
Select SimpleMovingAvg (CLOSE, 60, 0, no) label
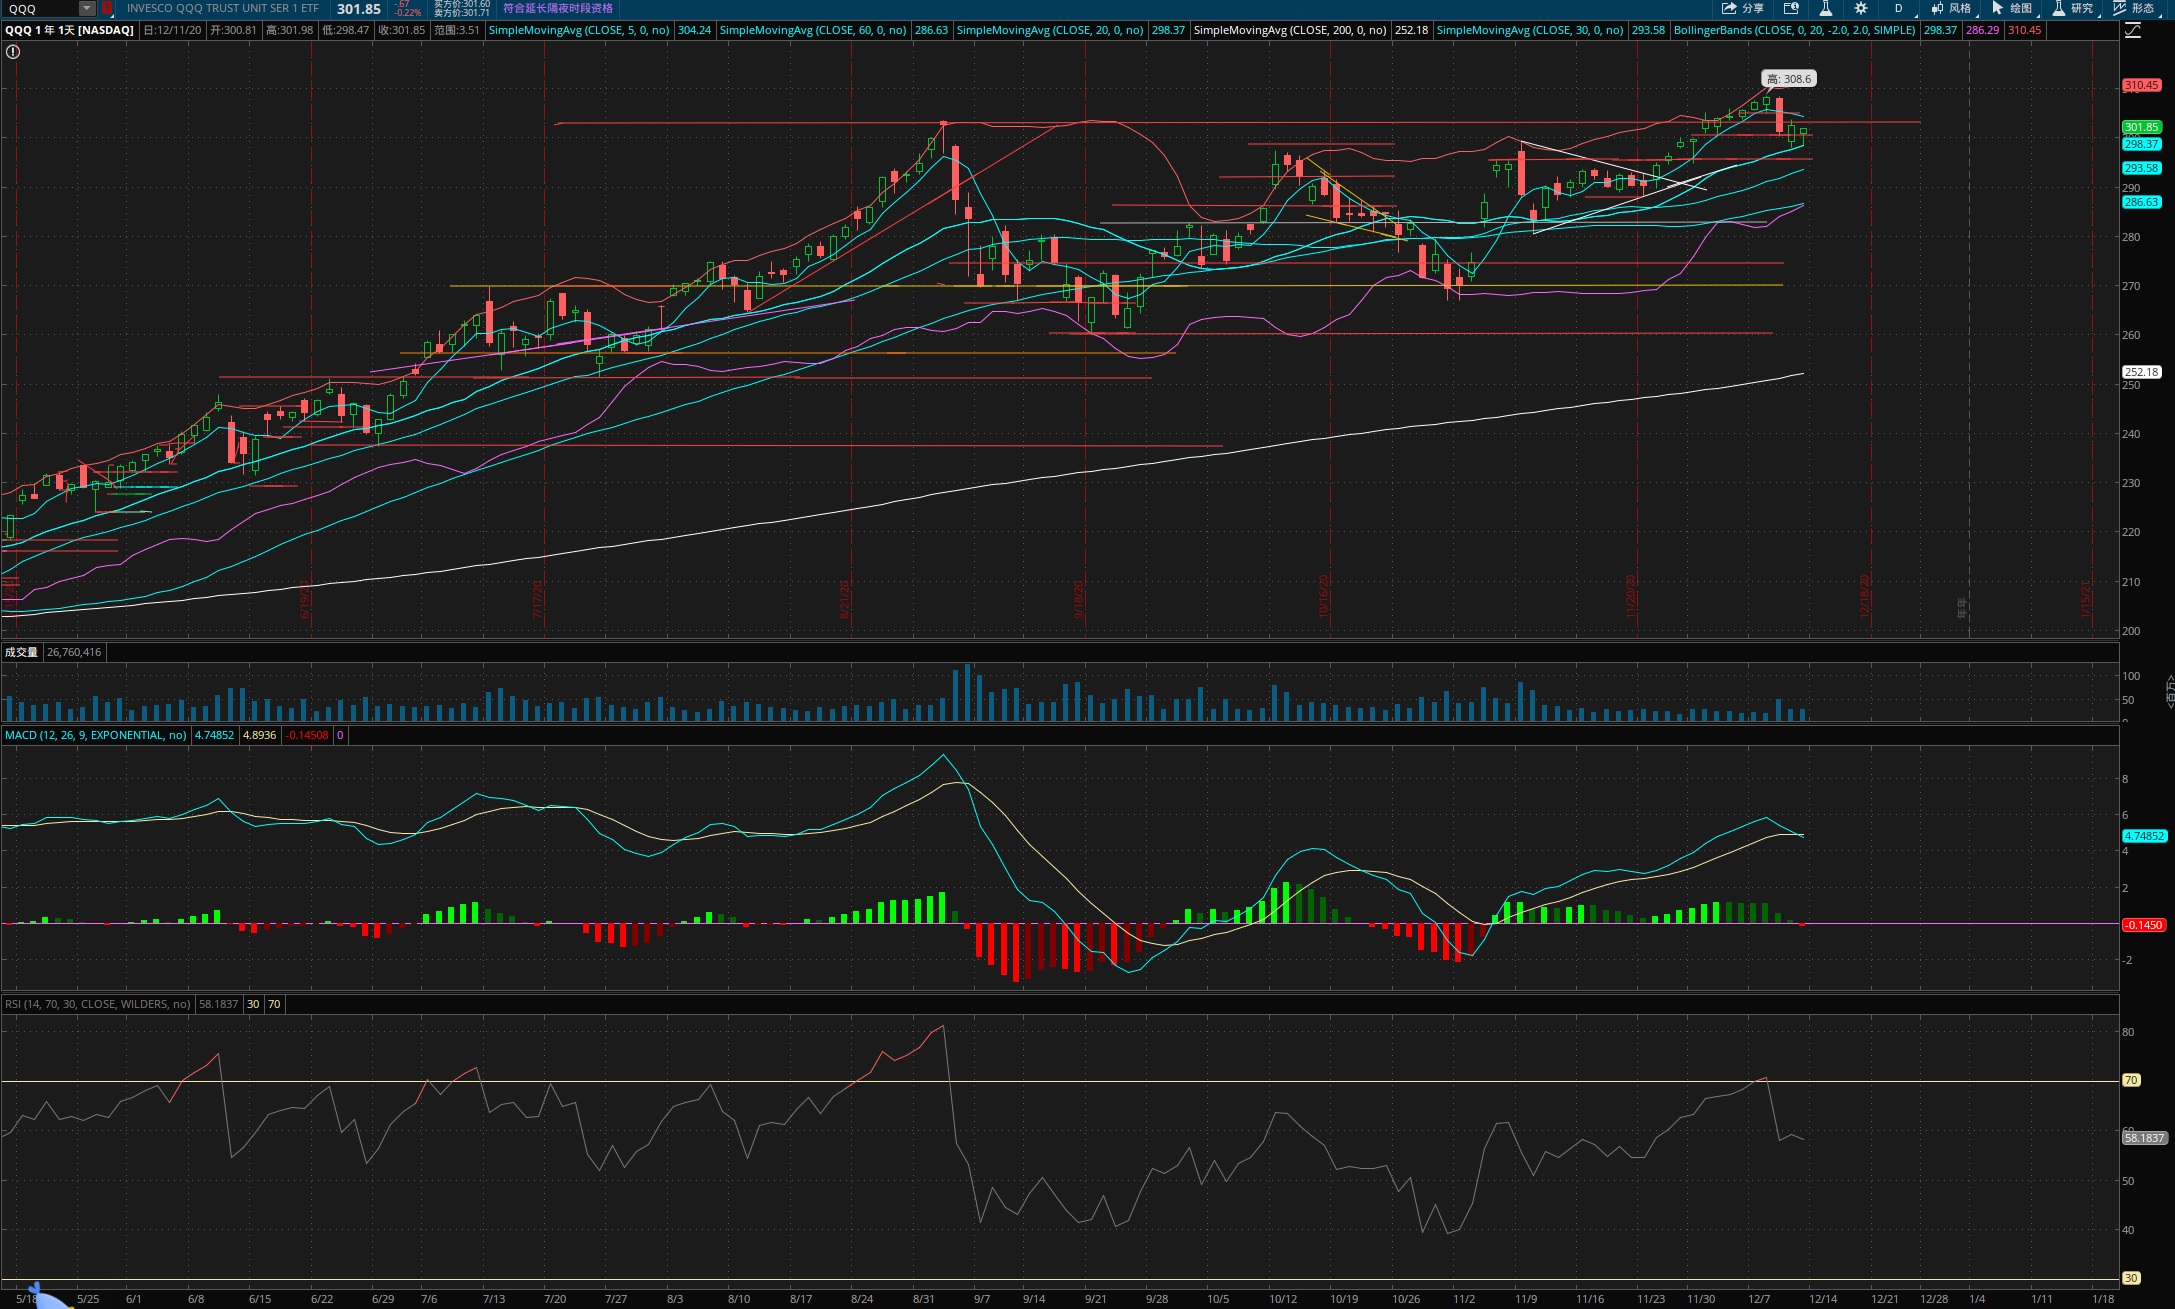pyautogui.click(x=813, y=30)
